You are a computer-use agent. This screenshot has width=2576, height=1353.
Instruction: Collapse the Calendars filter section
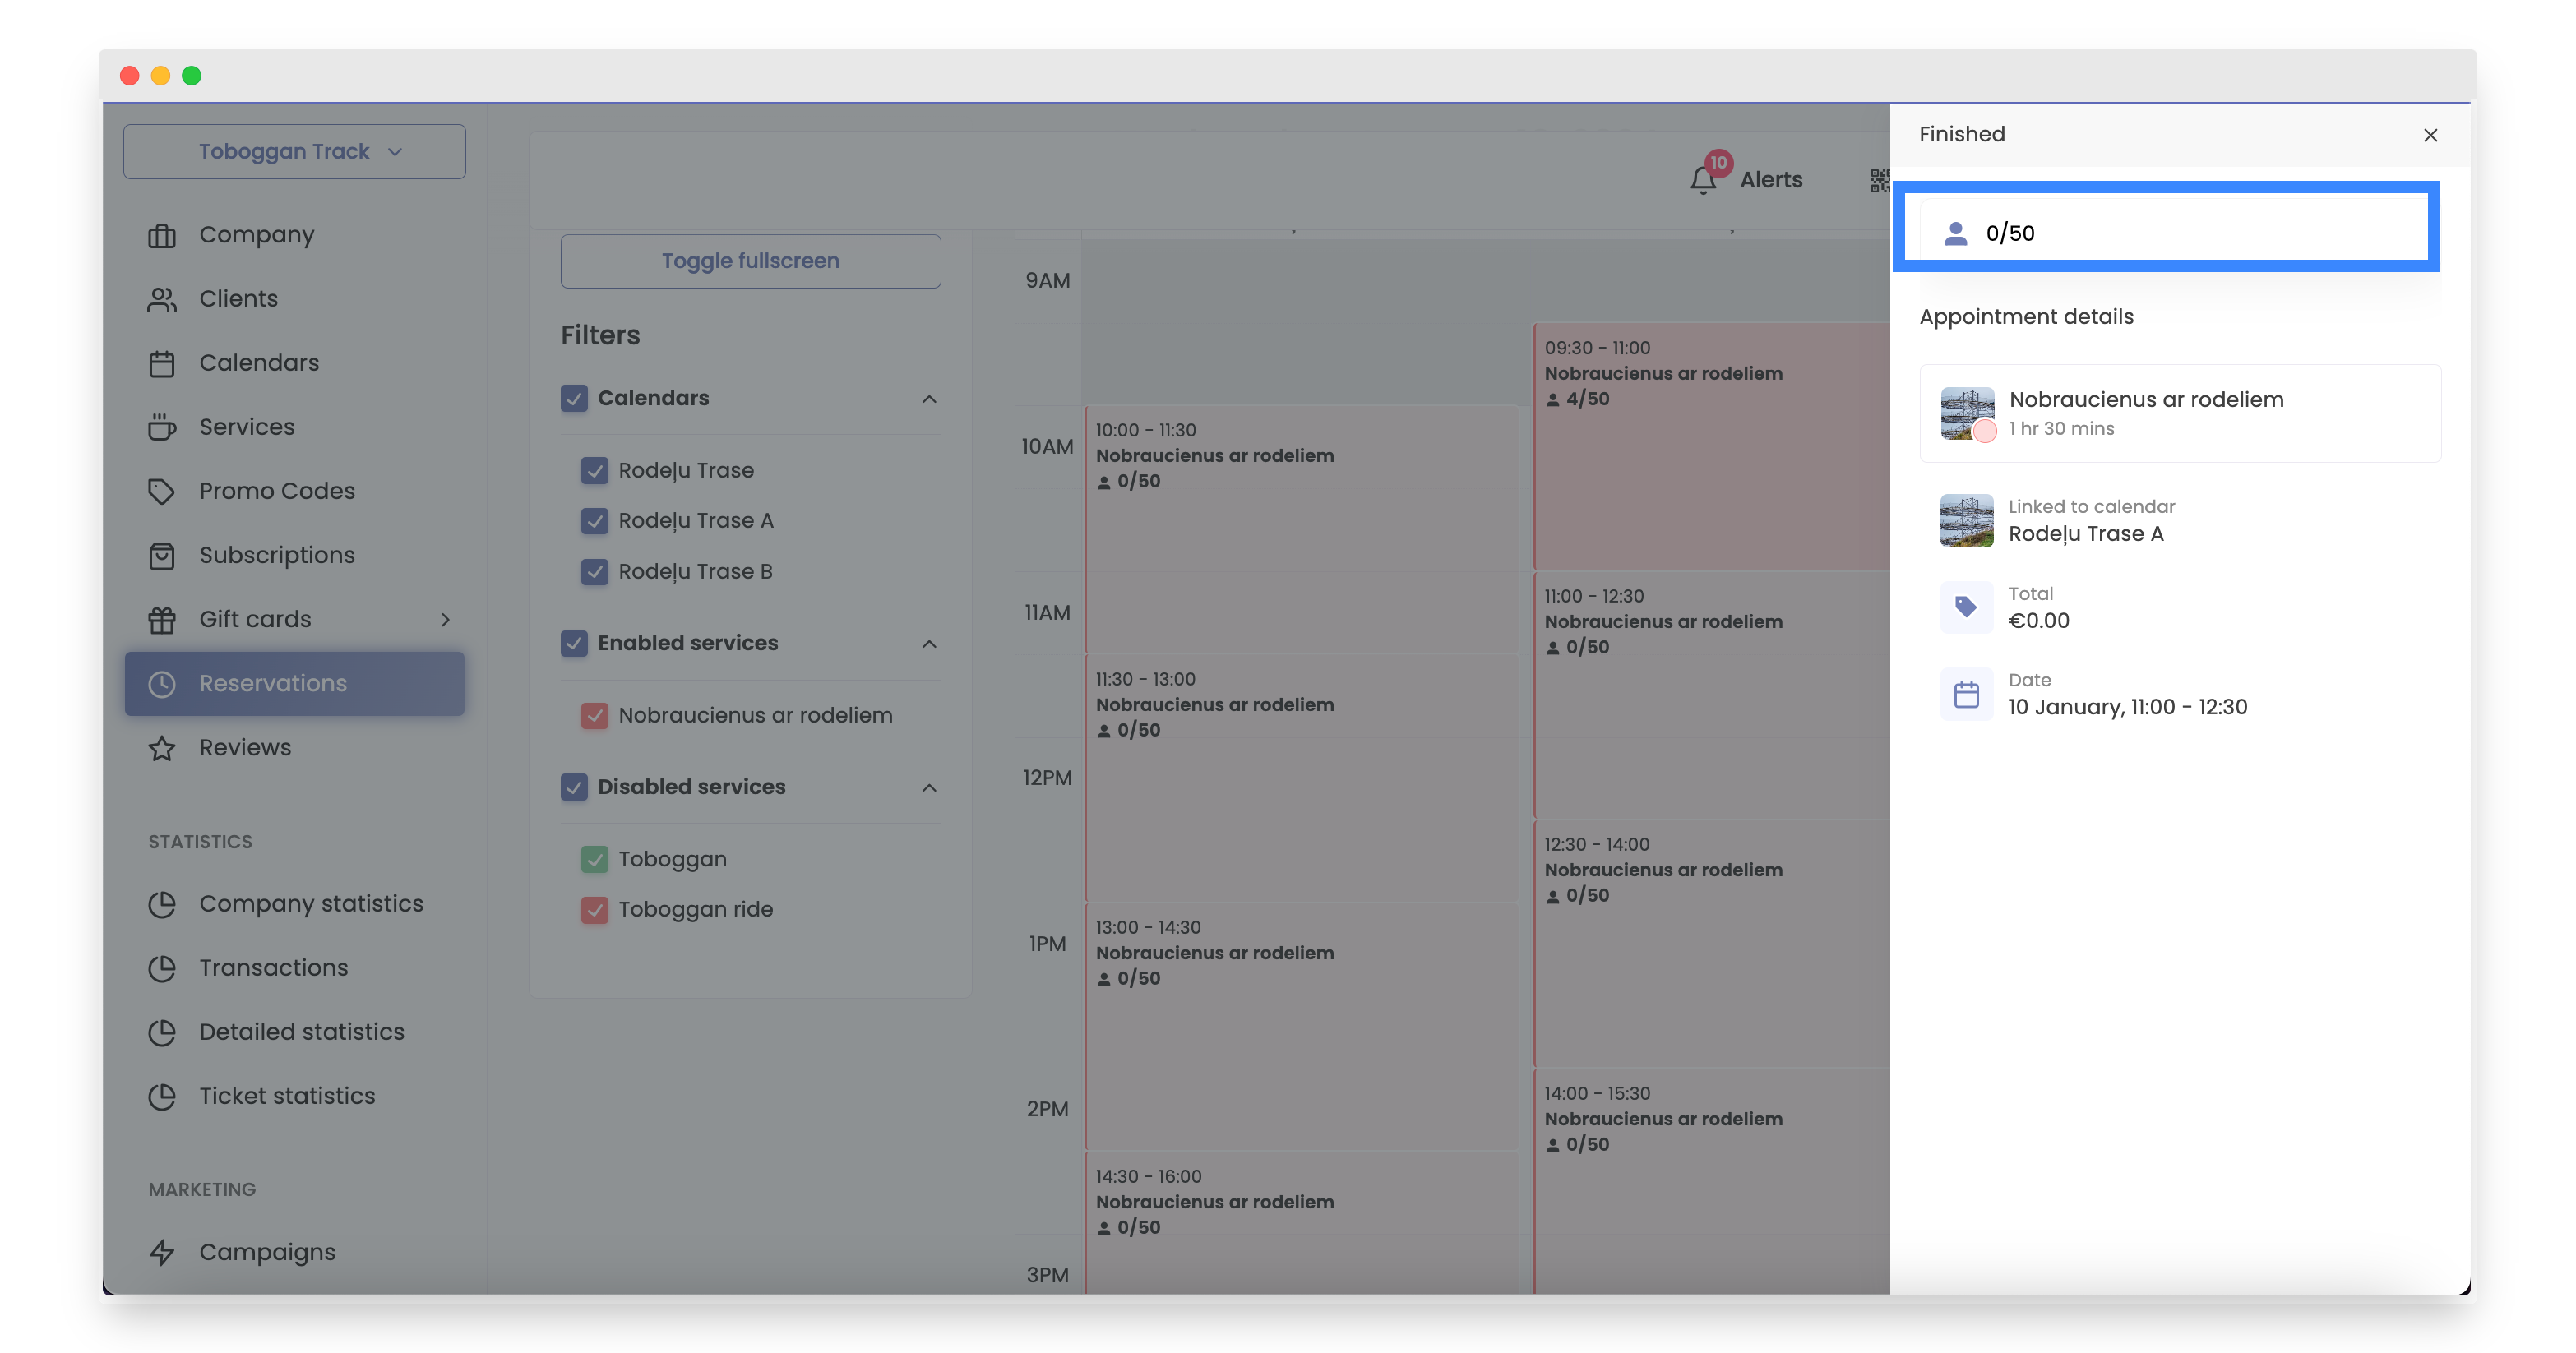[x=929, y=399]
